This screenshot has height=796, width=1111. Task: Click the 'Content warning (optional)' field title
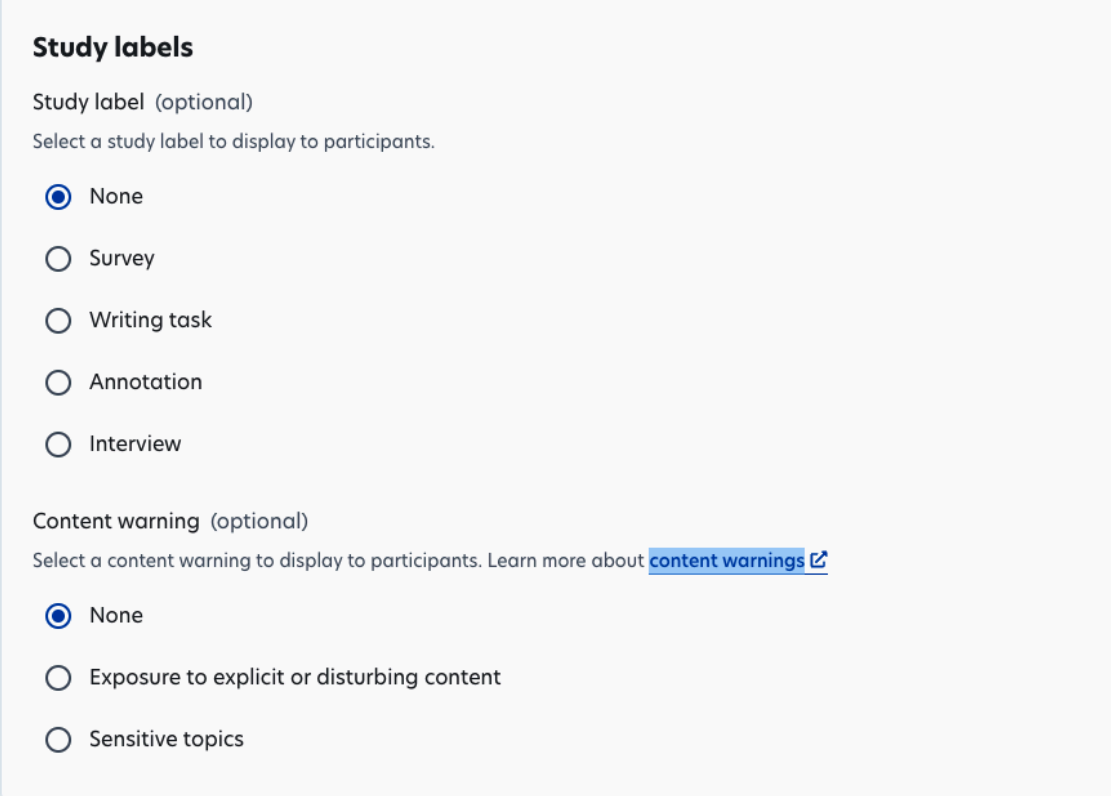click(x=170, y=521)
